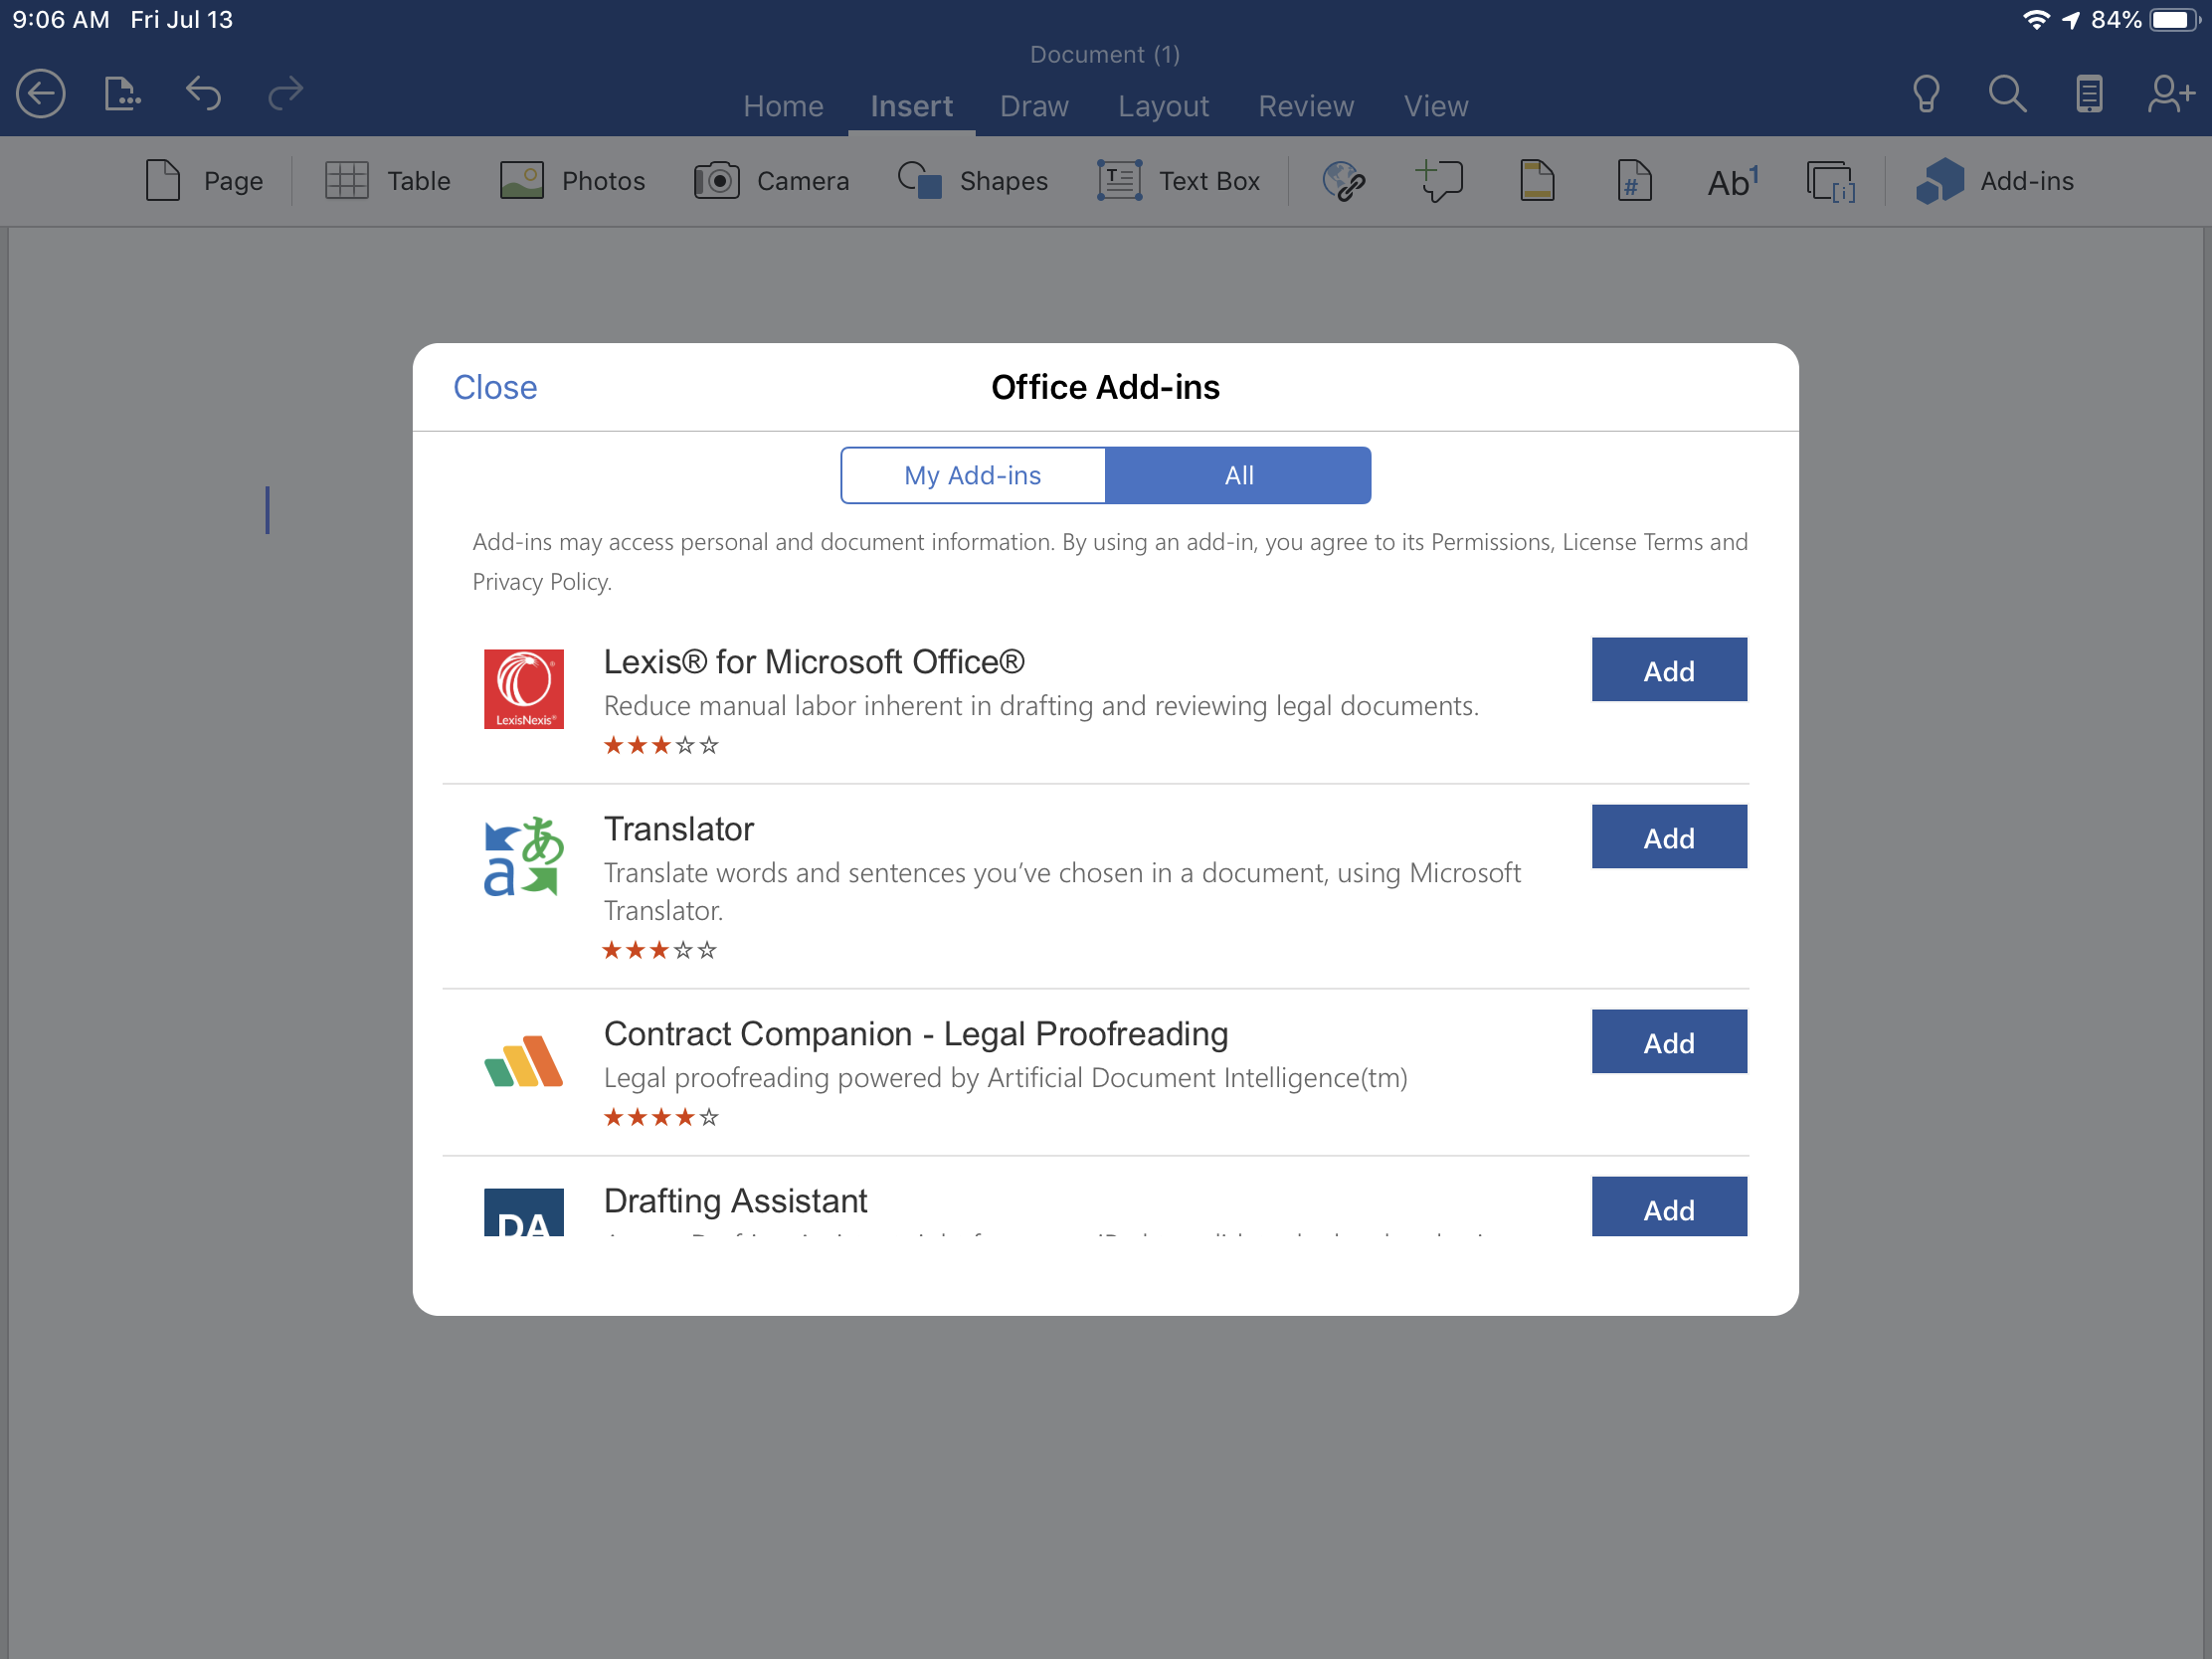
Task: Insert footnote Ab1 icon
Action: 1732,182
